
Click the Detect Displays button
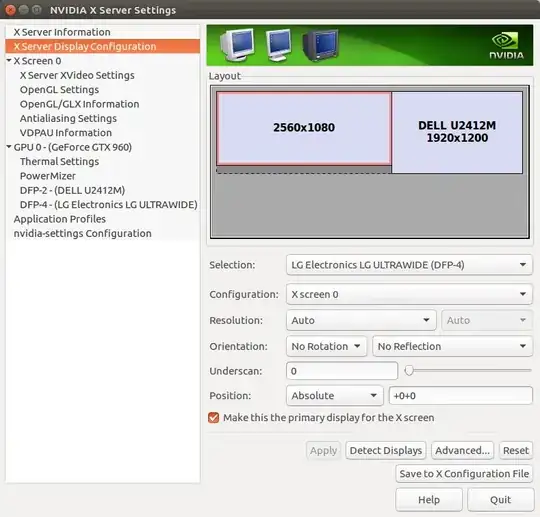click(x=386, y=451)
